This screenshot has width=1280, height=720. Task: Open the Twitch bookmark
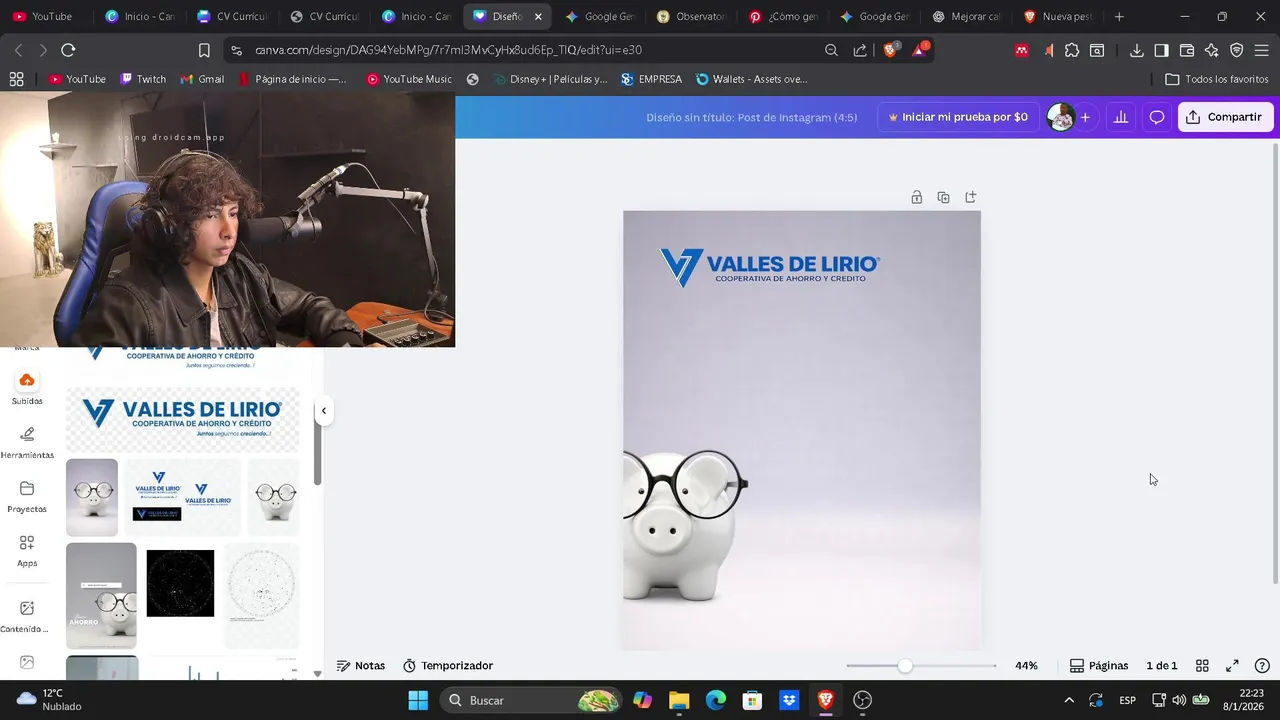tap(143, 79)
